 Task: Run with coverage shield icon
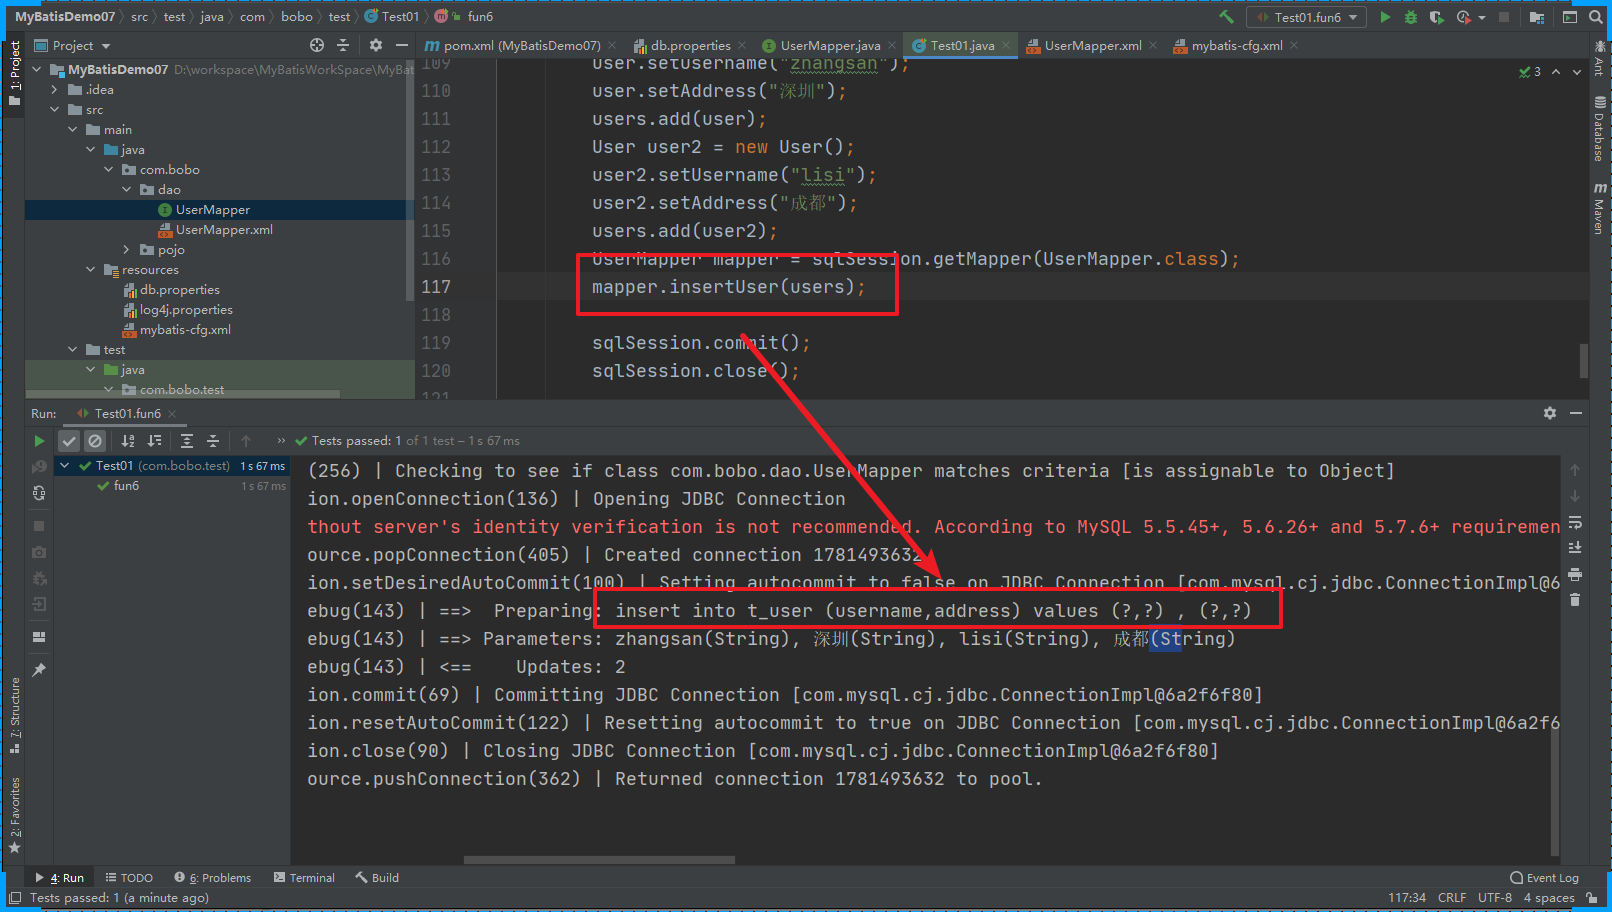pyautogui.click(x=1437, y=17)
